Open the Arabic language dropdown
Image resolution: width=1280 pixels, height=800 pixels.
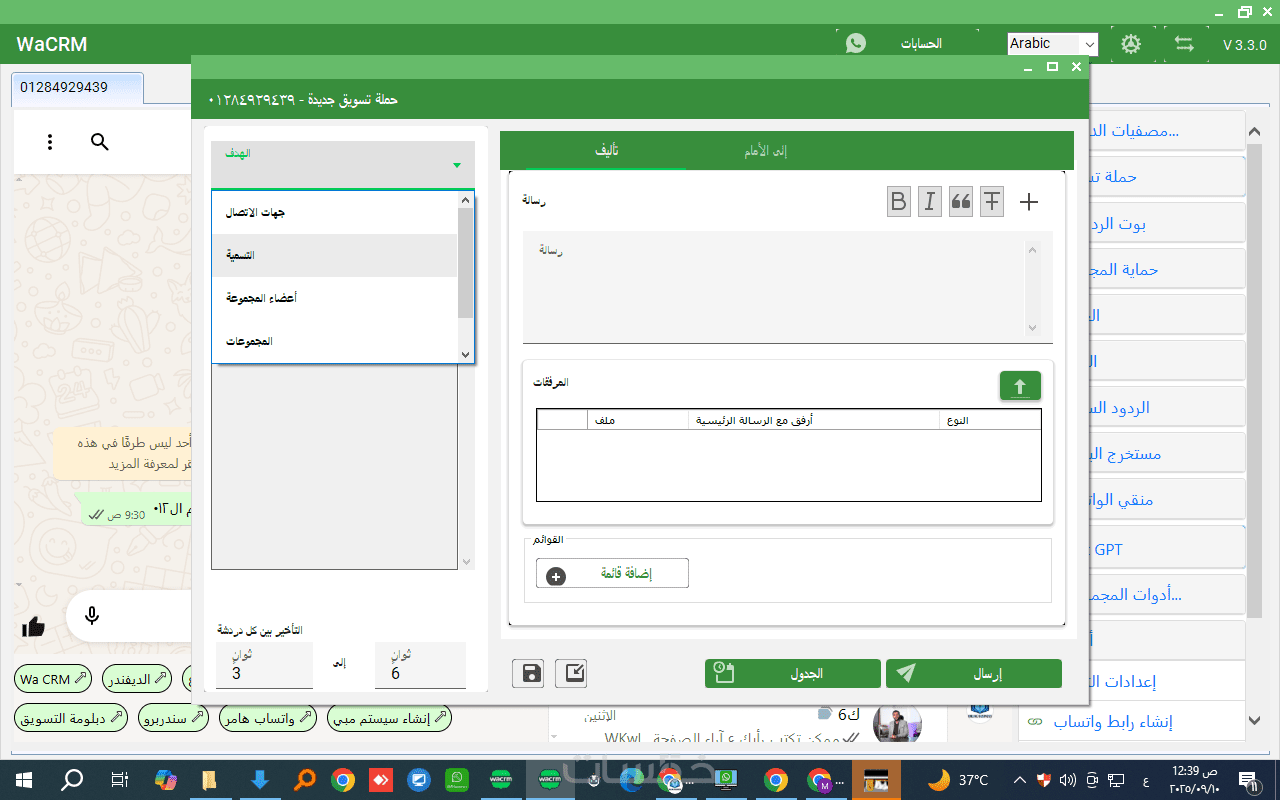(x=1052, y=44)
